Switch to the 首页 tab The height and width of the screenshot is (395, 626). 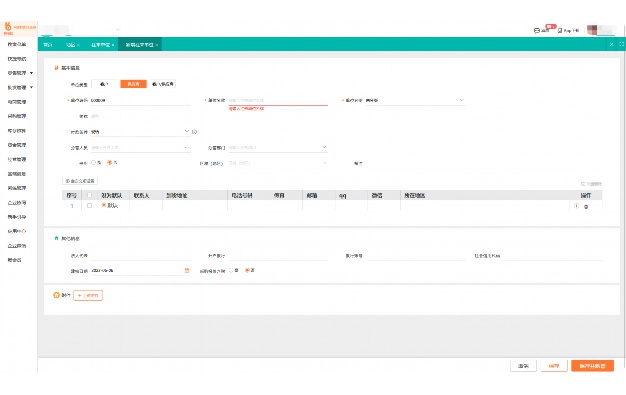pos(48,45)
